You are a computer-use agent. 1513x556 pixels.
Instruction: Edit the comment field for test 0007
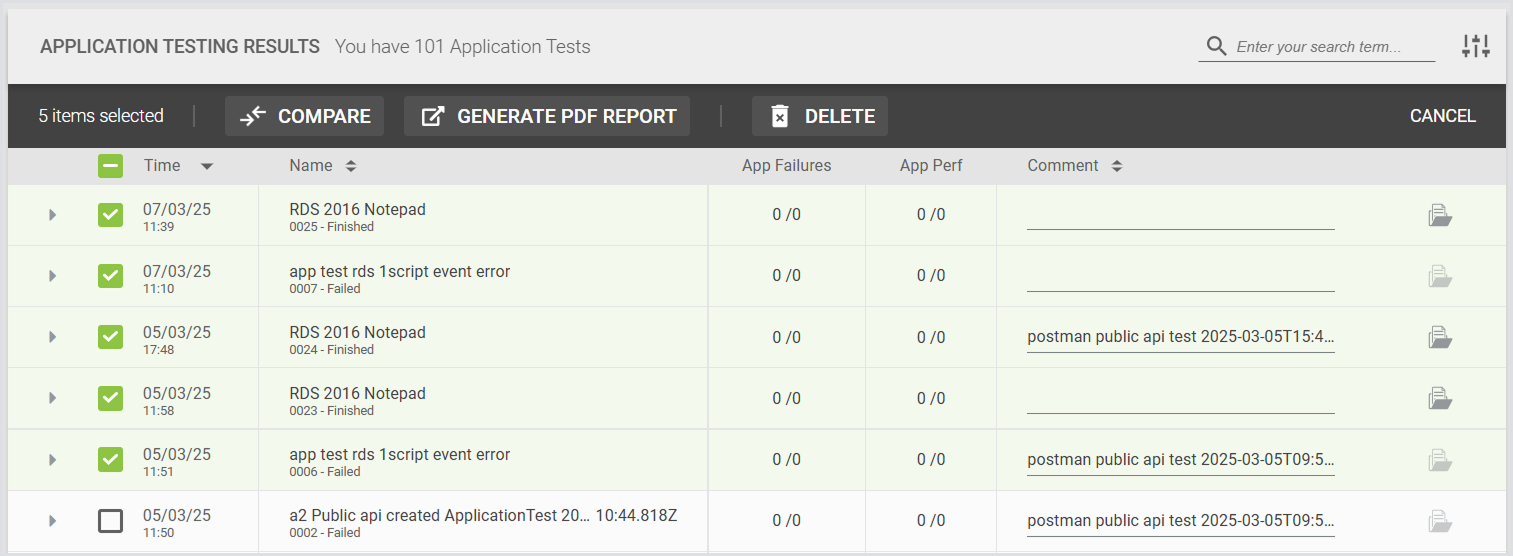tap(1180, 276)
